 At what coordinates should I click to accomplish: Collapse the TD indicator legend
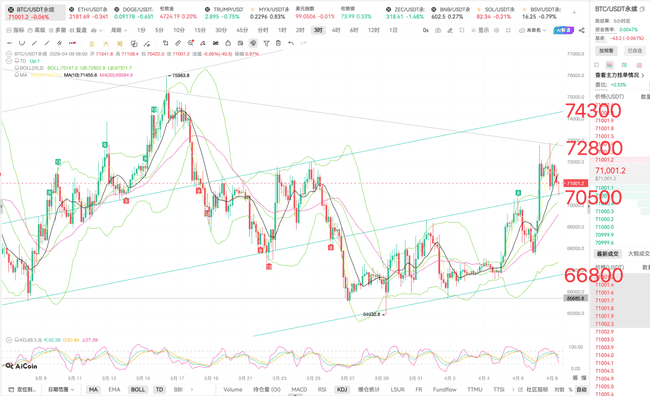coord(9,61)
